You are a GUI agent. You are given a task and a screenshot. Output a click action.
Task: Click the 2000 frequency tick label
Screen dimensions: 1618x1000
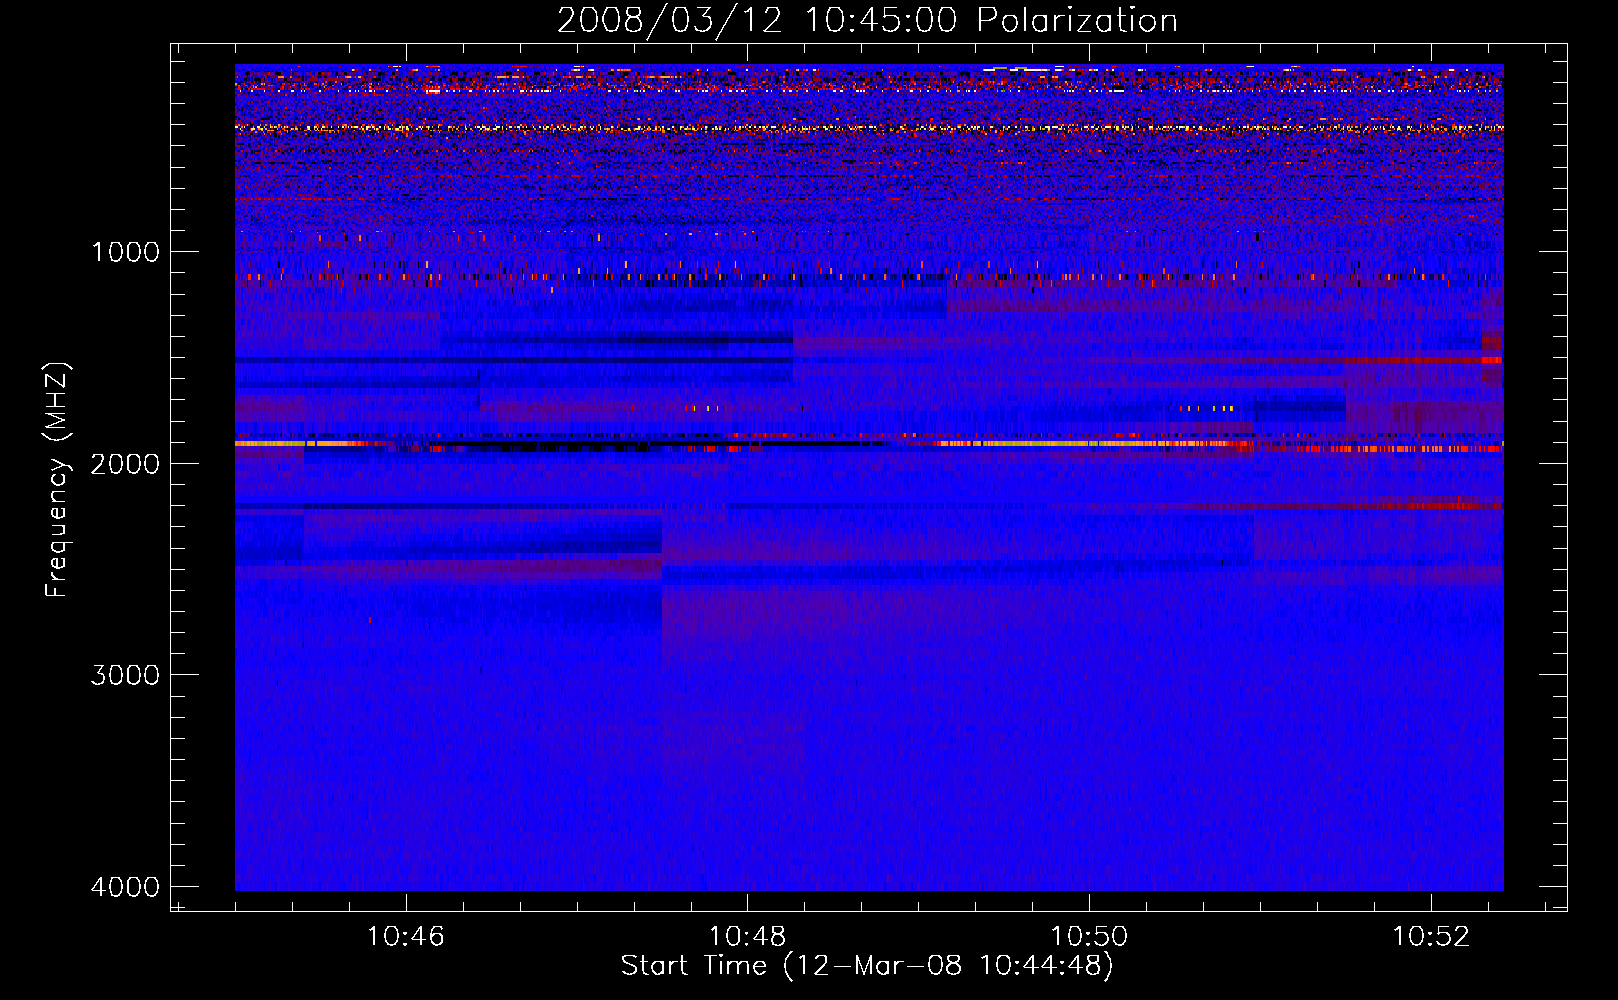(x=125, y=463)
